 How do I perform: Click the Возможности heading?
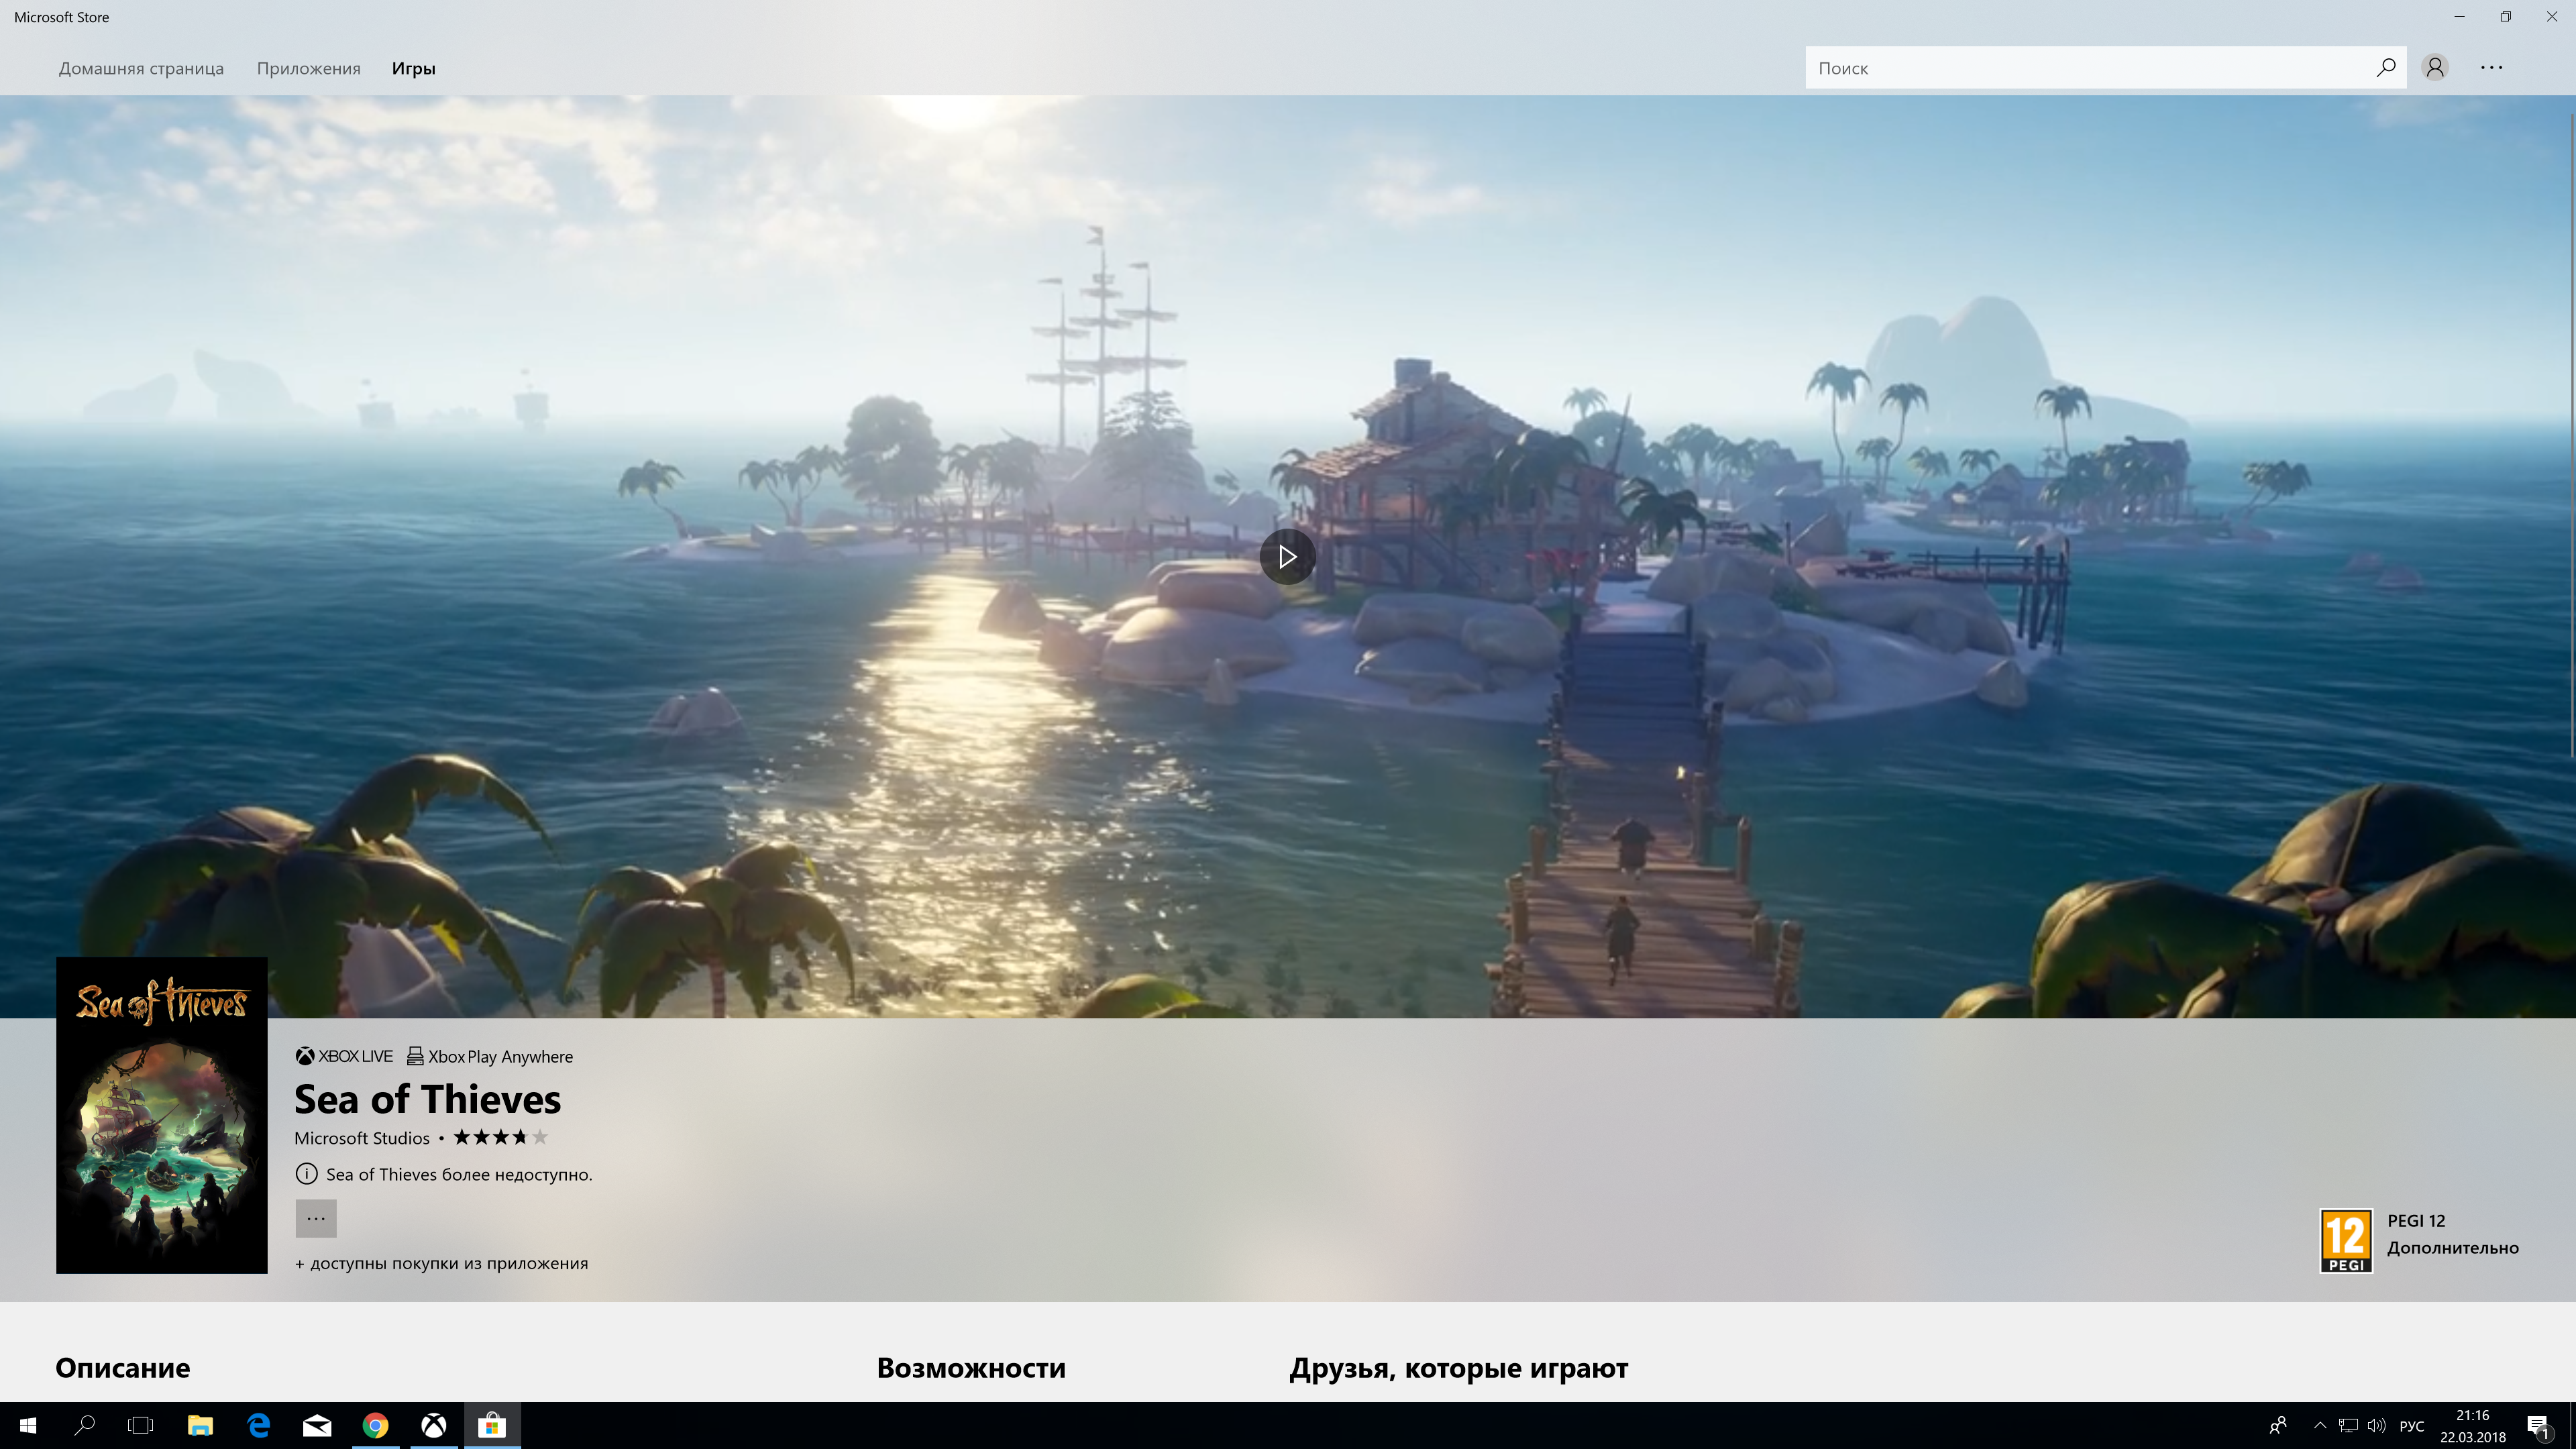[x=971, y=1368]
